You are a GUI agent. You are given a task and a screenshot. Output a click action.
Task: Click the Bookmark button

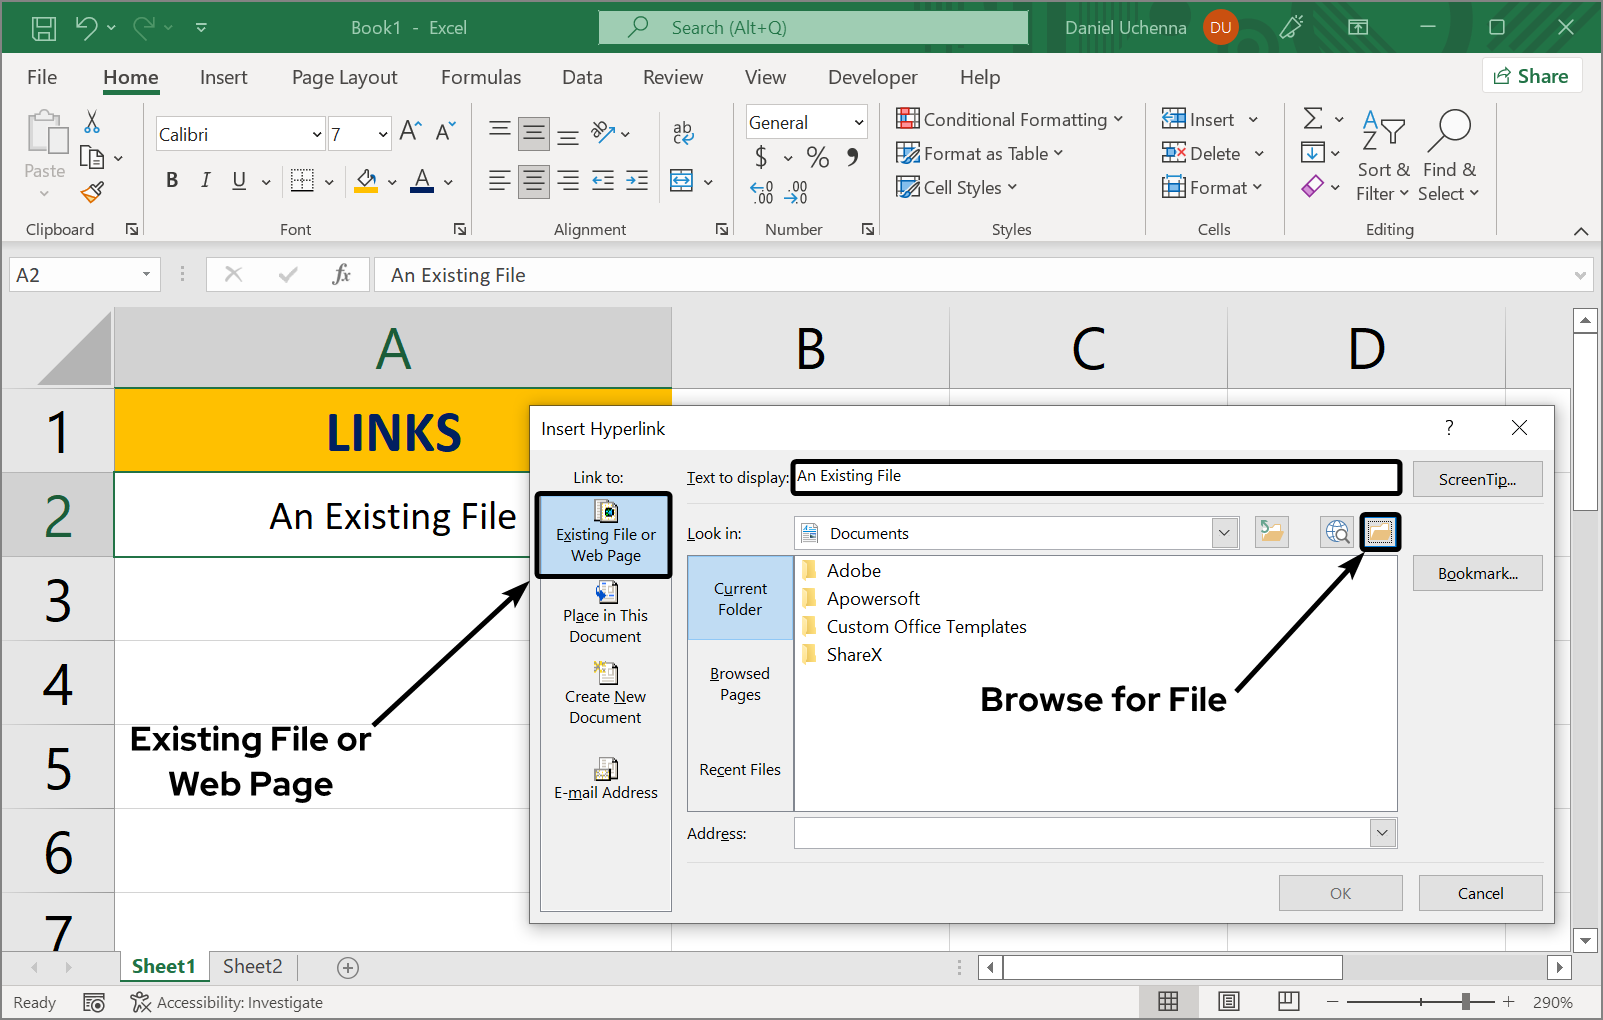pyautogui.click(x=1477, y=572)
